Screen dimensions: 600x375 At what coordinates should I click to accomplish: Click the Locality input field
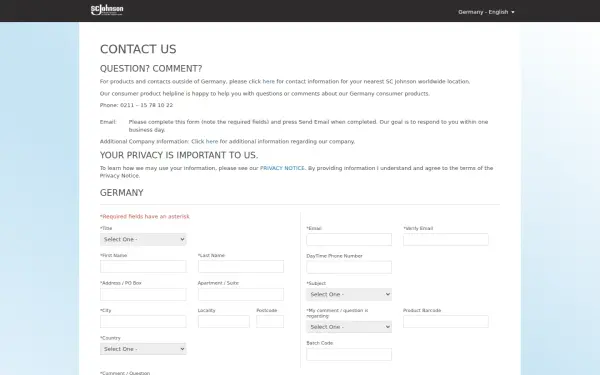[x=223, y=321]
